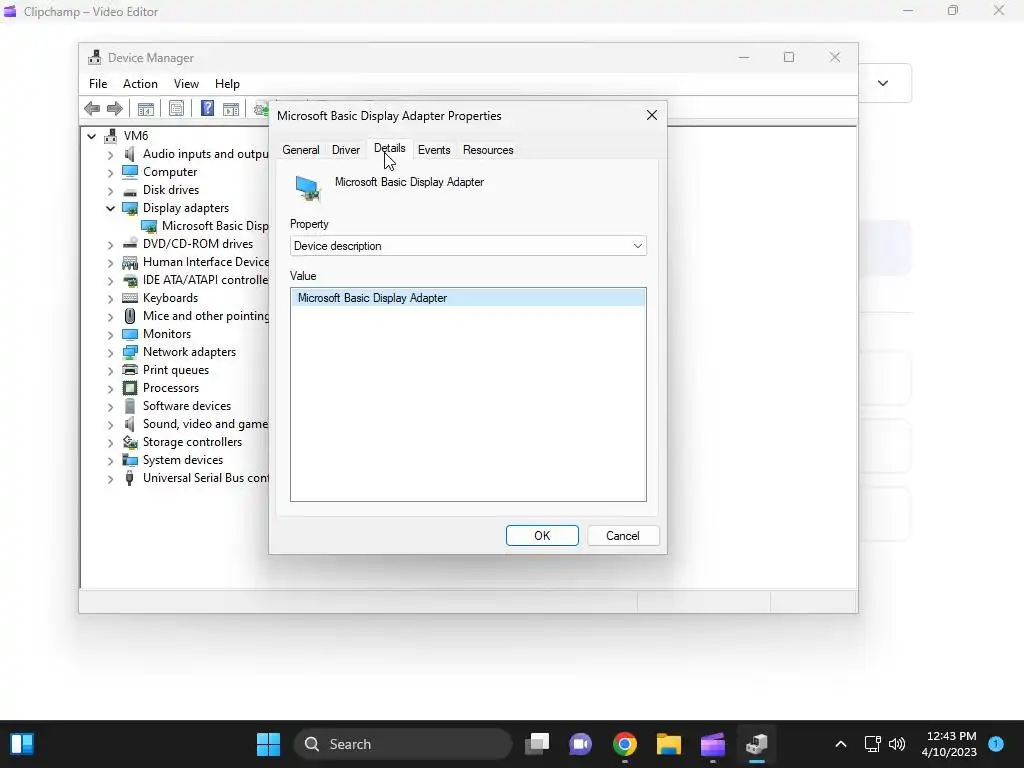This screenshot has height=768, width=1024.
Task: Click the Back arrow in Device Manager toolbar
Action: tap(92, 108)
